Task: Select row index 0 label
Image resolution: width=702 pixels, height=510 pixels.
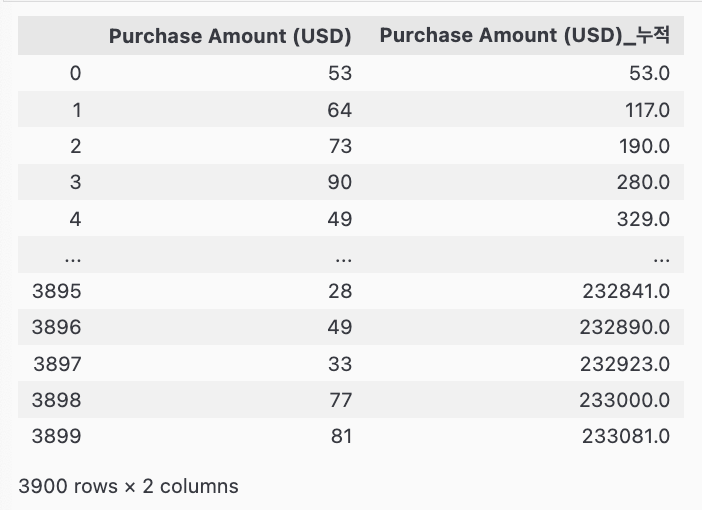Action: pyautogui.click(x=75, y=74)
